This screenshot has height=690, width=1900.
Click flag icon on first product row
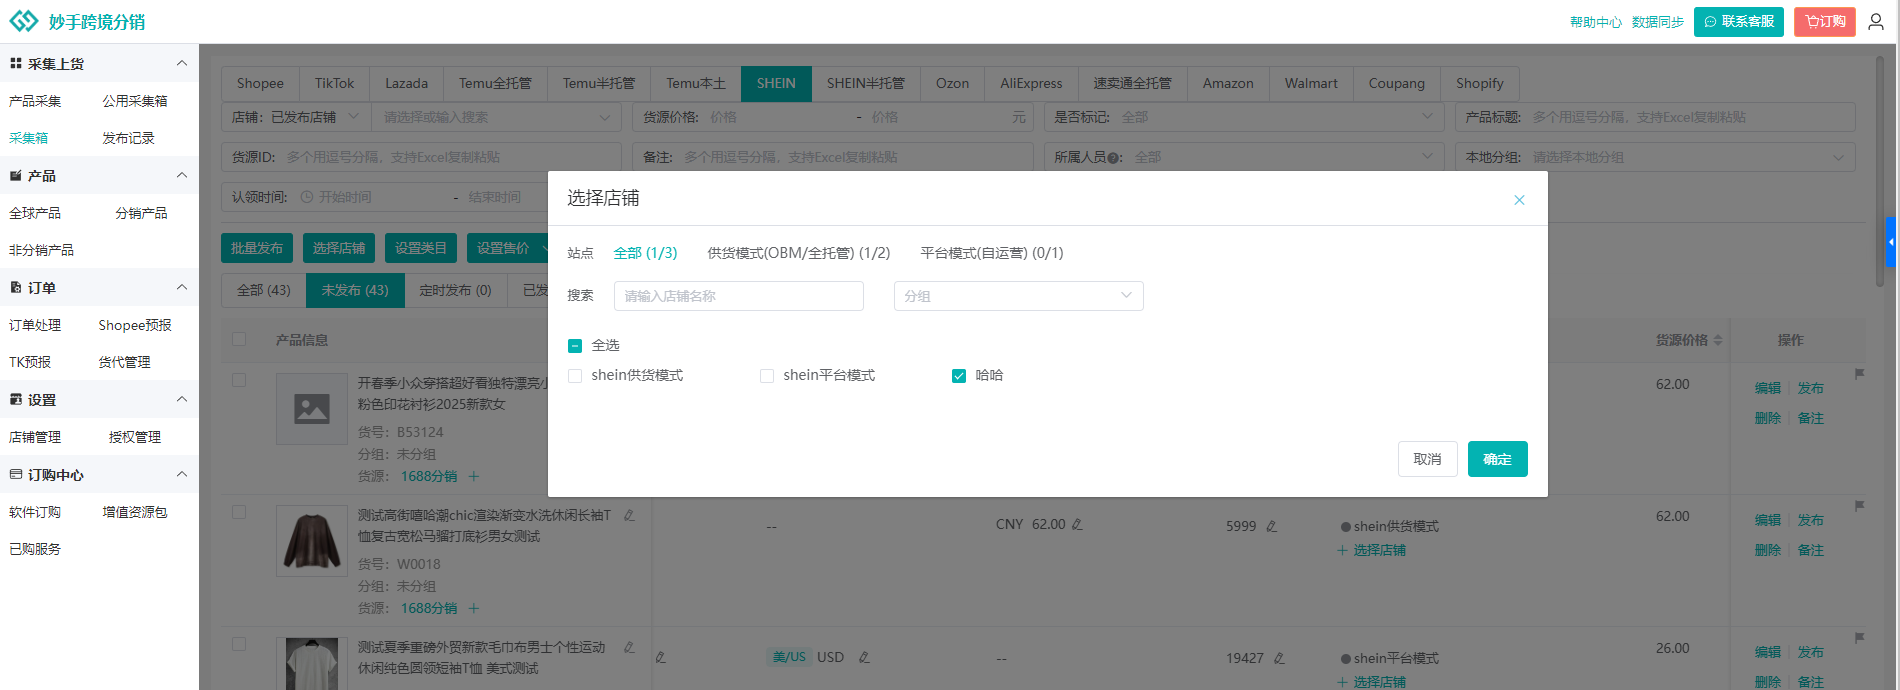tap(1859, 374)
